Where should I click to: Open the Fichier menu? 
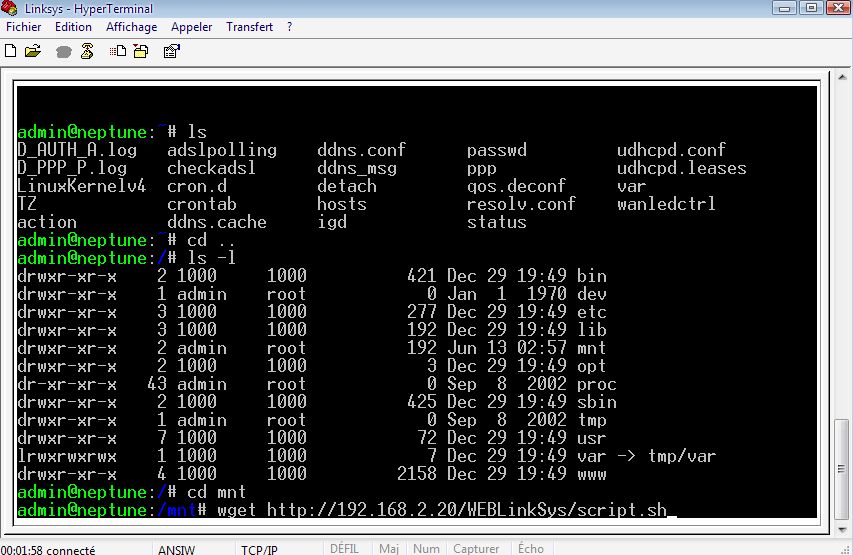tap(23, 27)
